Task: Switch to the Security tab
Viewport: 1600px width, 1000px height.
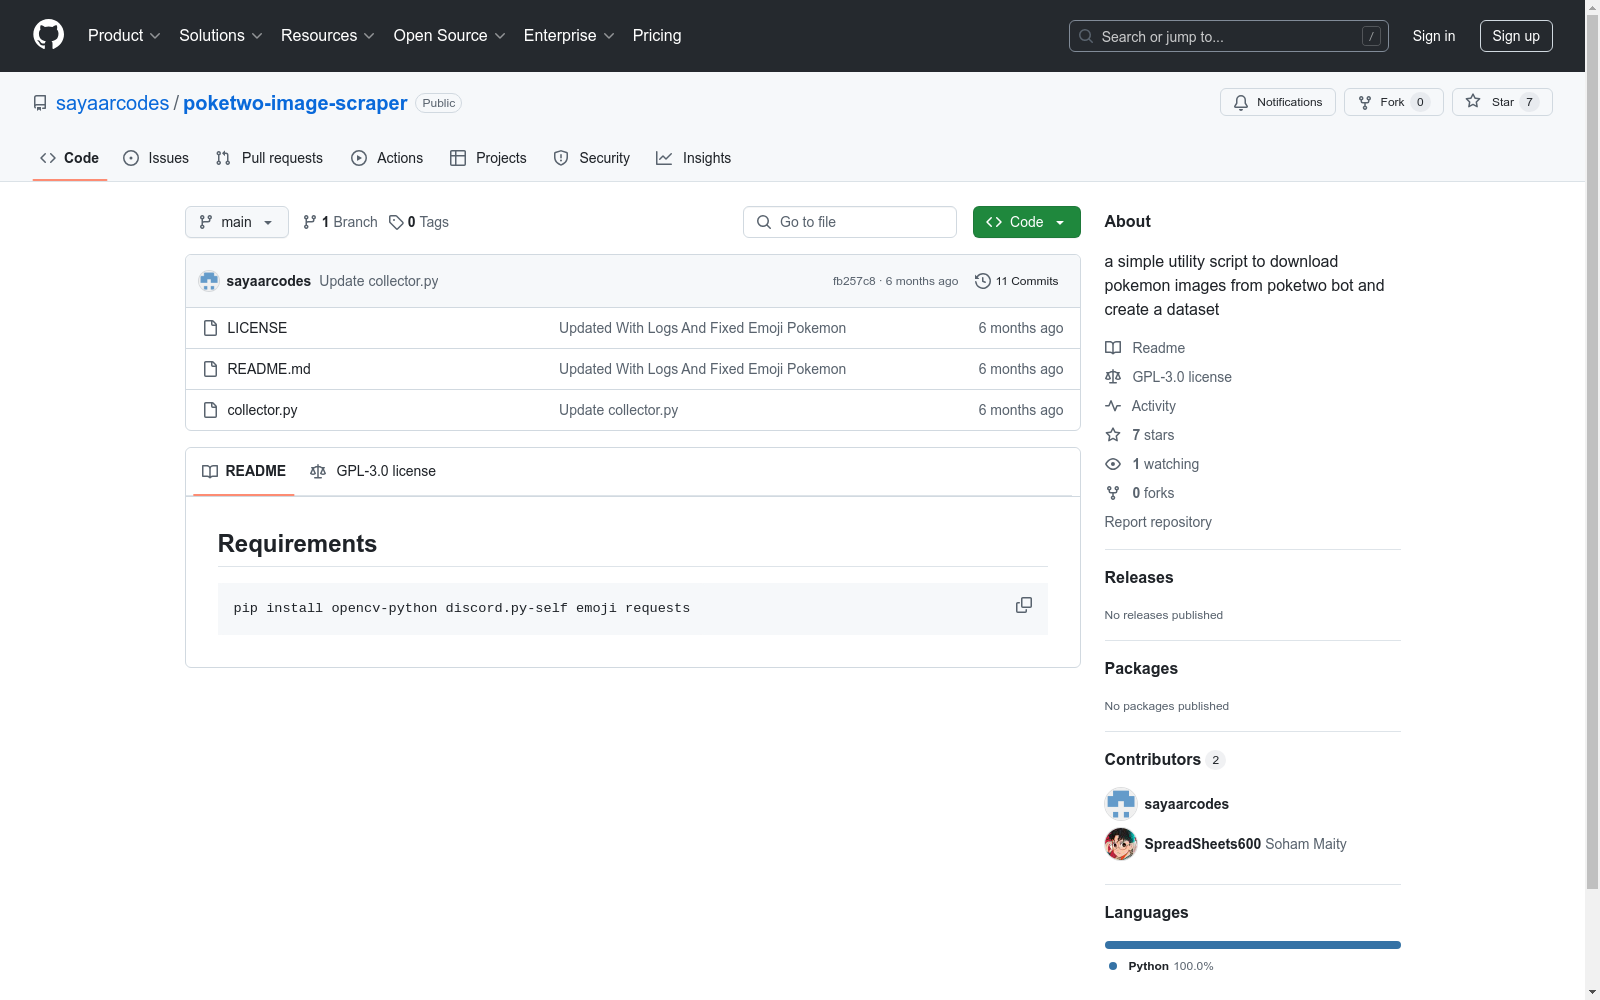Action: tap(592, 158)
